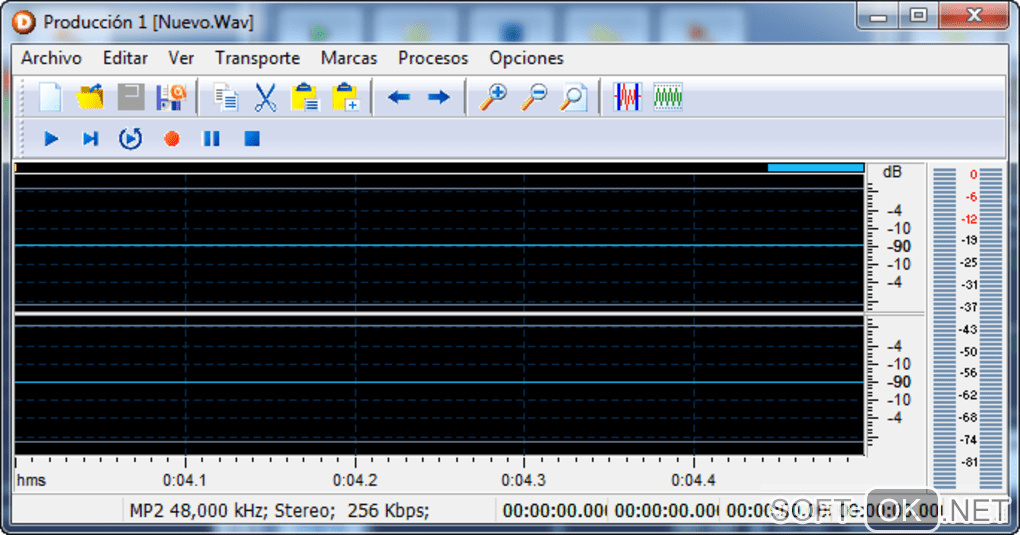Click the 0:04.4 mark on timeline ruler
The height and width of the screenshot is (535, 1020).
coord(693,480)
